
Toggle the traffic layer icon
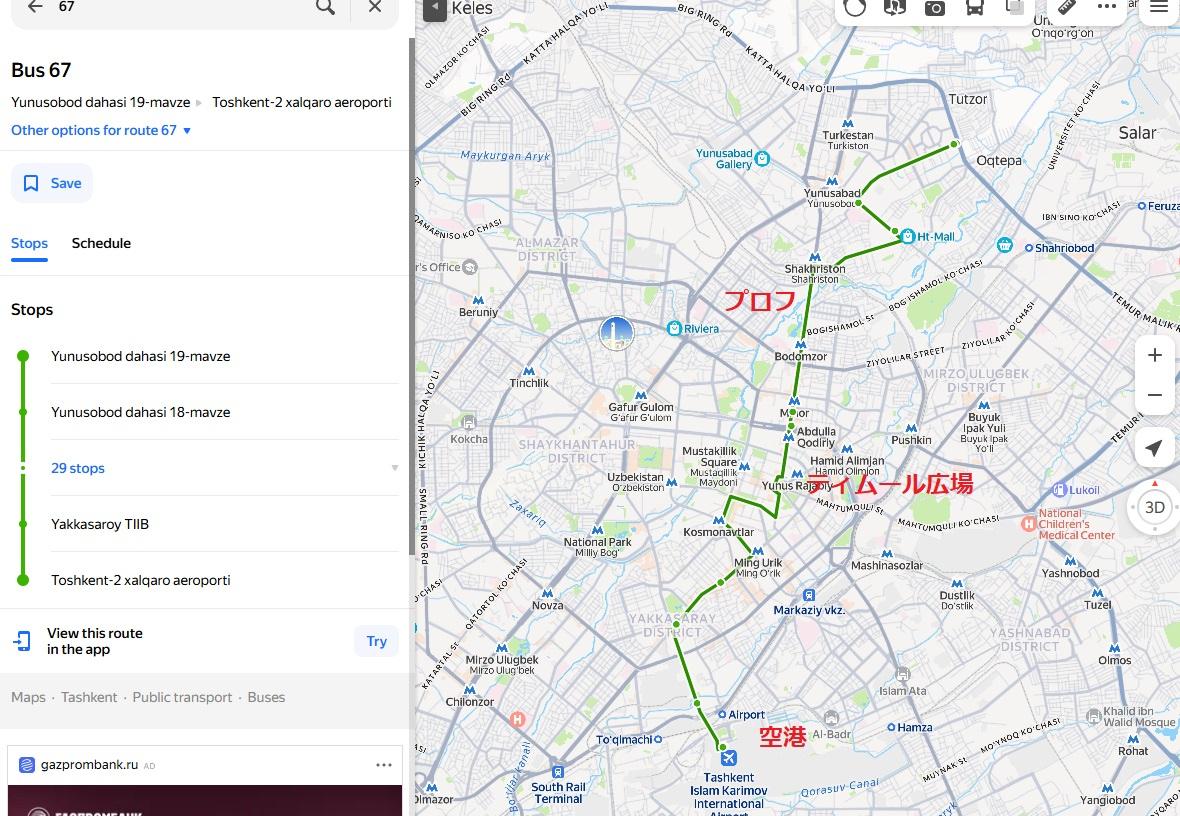(x=854, y=8)
